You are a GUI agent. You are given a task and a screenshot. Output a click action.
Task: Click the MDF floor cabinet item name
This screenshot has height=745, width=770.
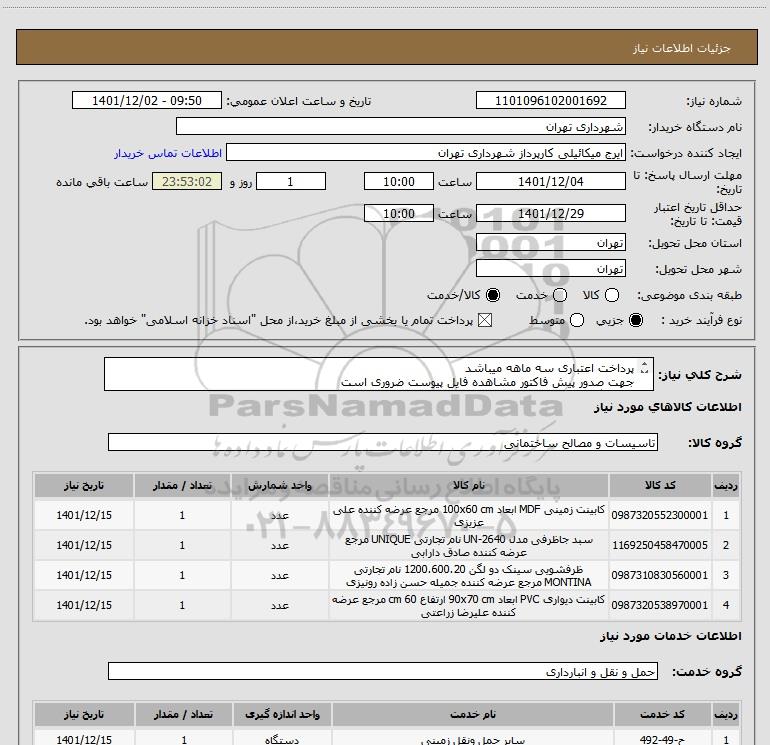point(468,516)
